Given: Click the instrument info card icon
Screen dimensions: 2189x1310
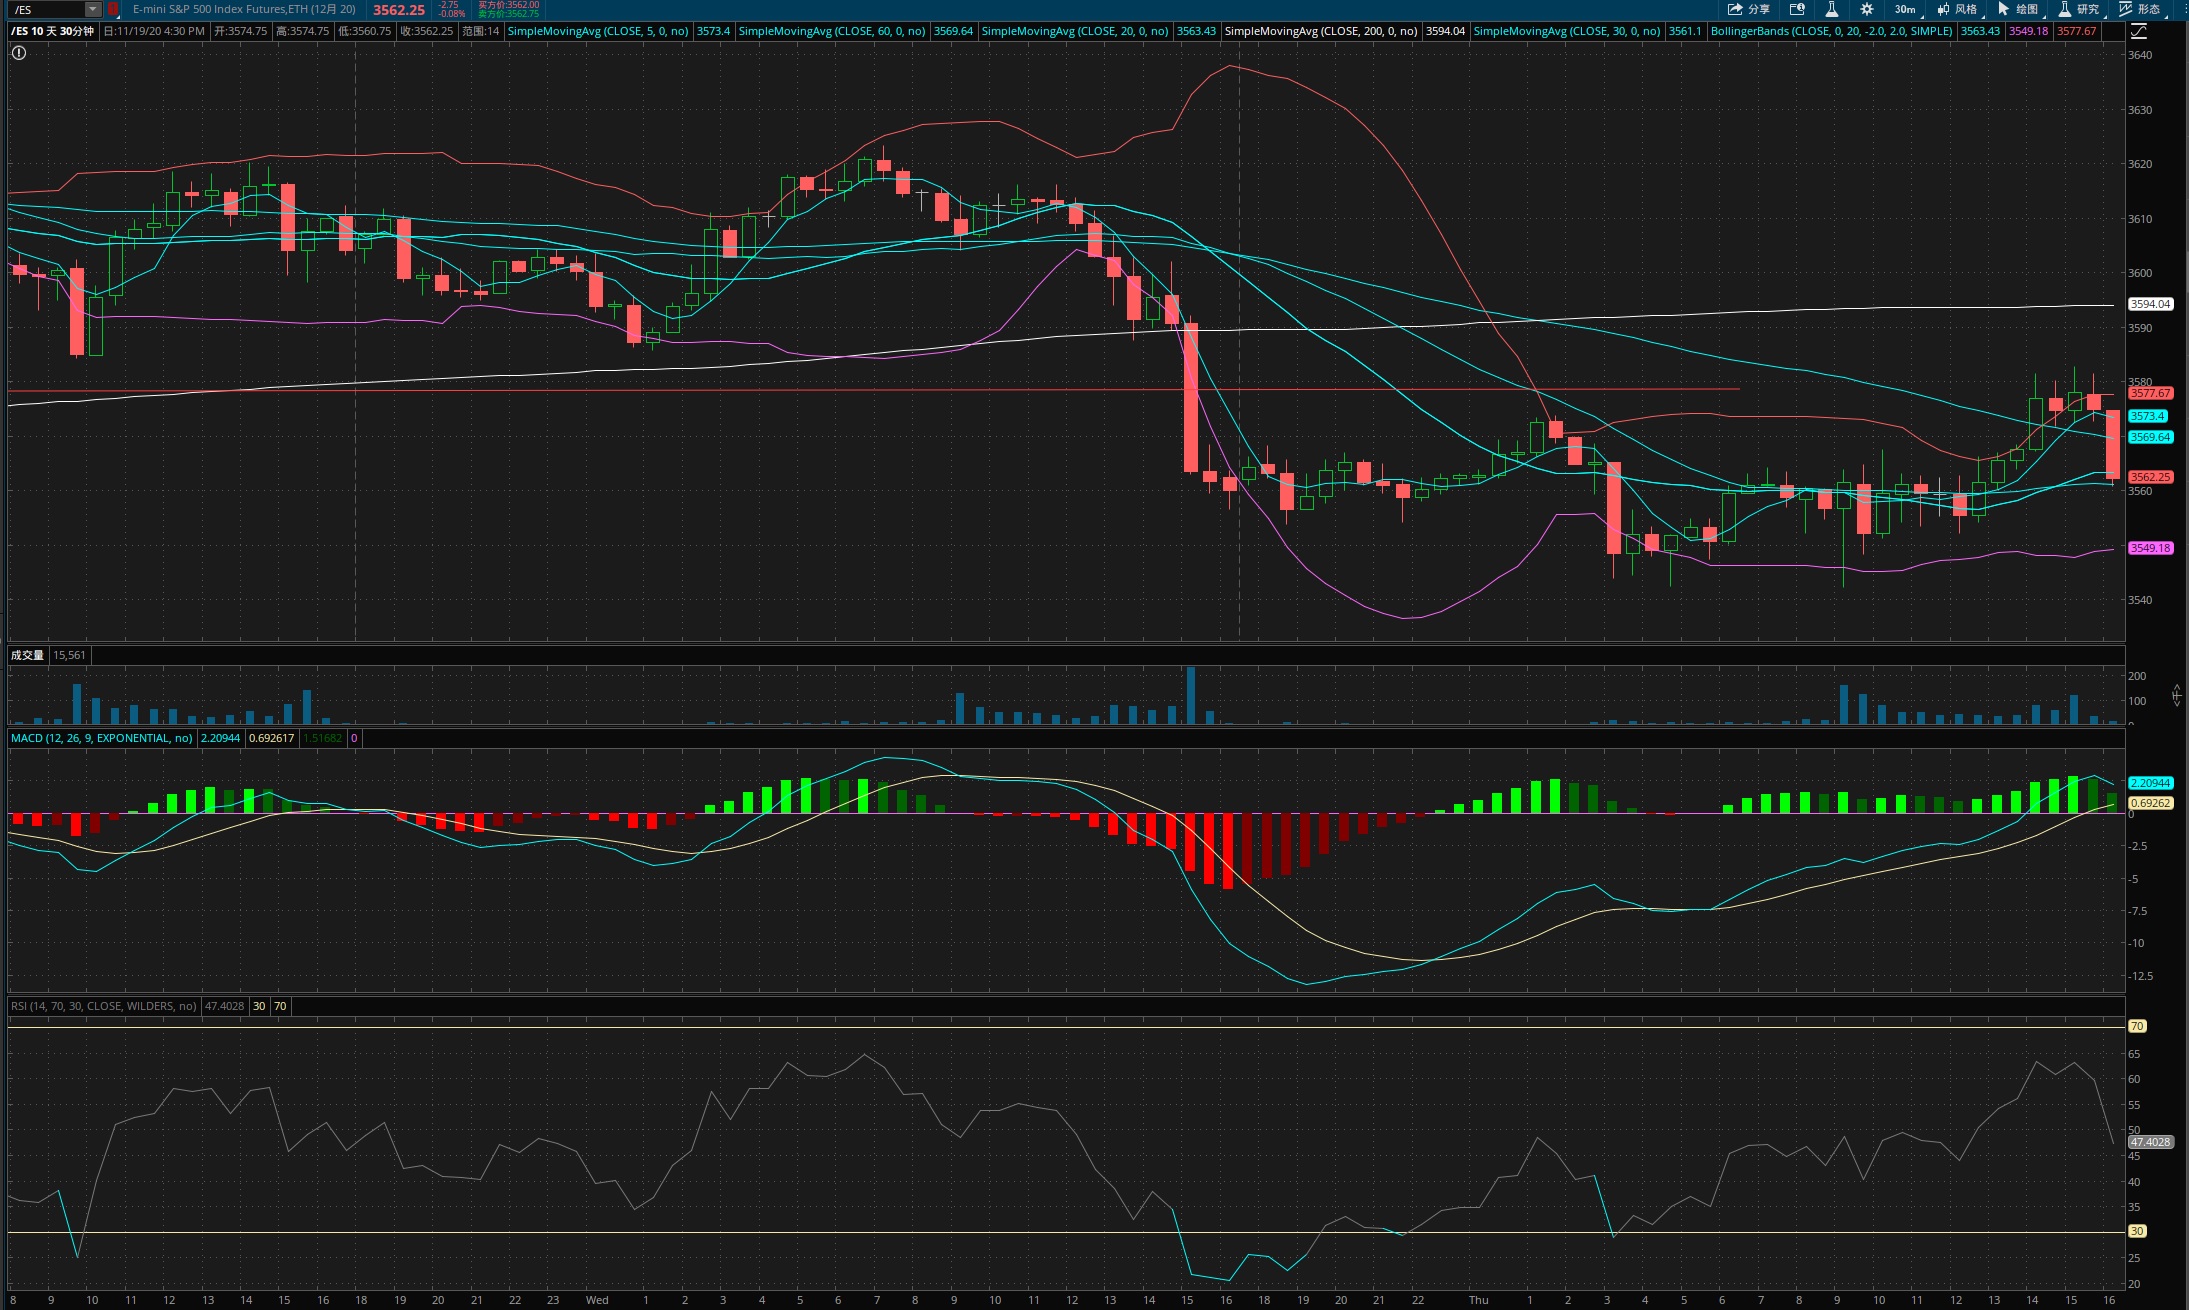Looking at the screenshot, I should point(1797,9).
